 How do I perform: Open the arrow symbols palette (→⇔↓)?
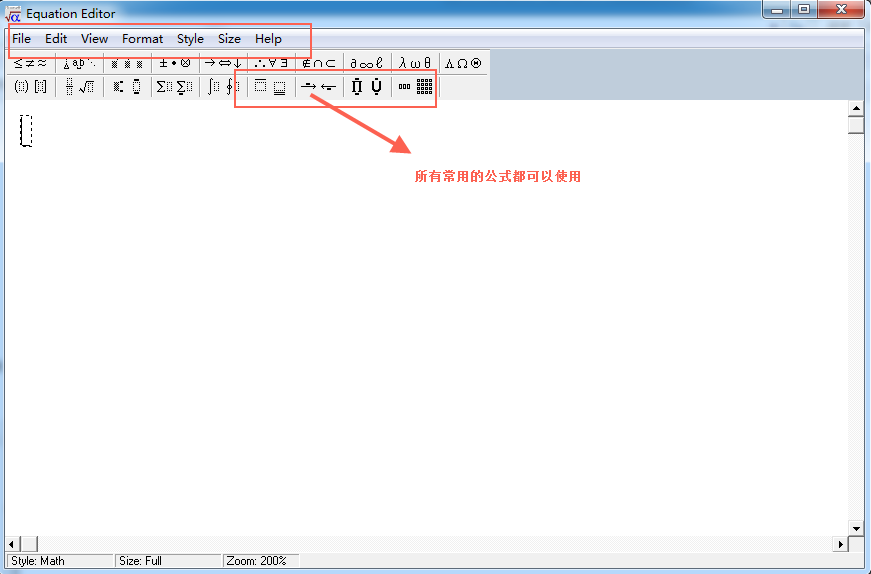pyautogui.click(x=222, y=63)
